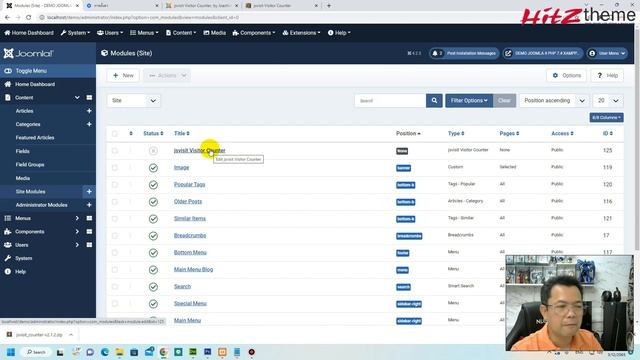The height and width of the screenshot is (360, 640).
Task: Open Users dashboard grid icon
Action: pyautogui.click(x=89, y=245)
